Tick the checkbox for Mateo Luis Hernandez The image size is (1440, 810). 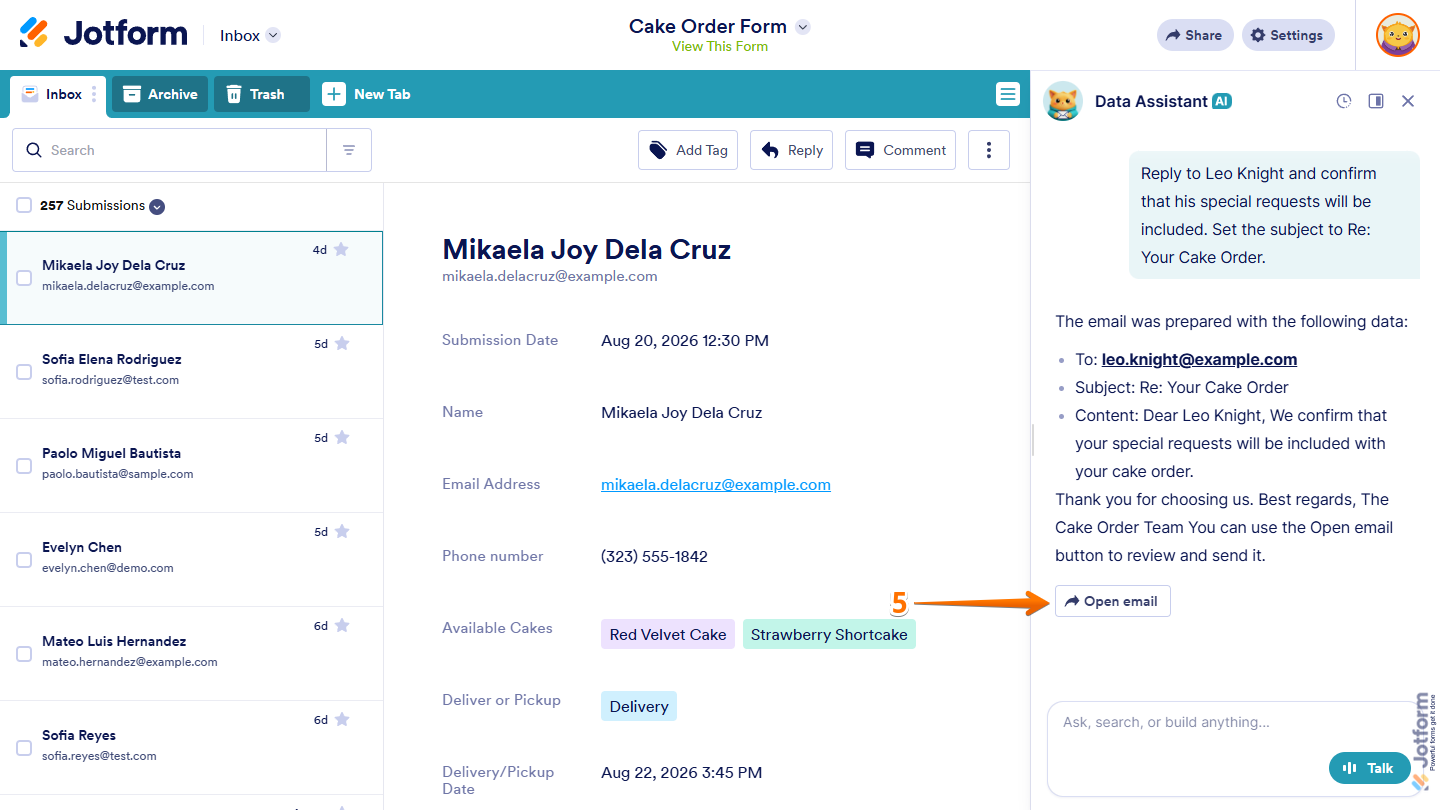24,654
